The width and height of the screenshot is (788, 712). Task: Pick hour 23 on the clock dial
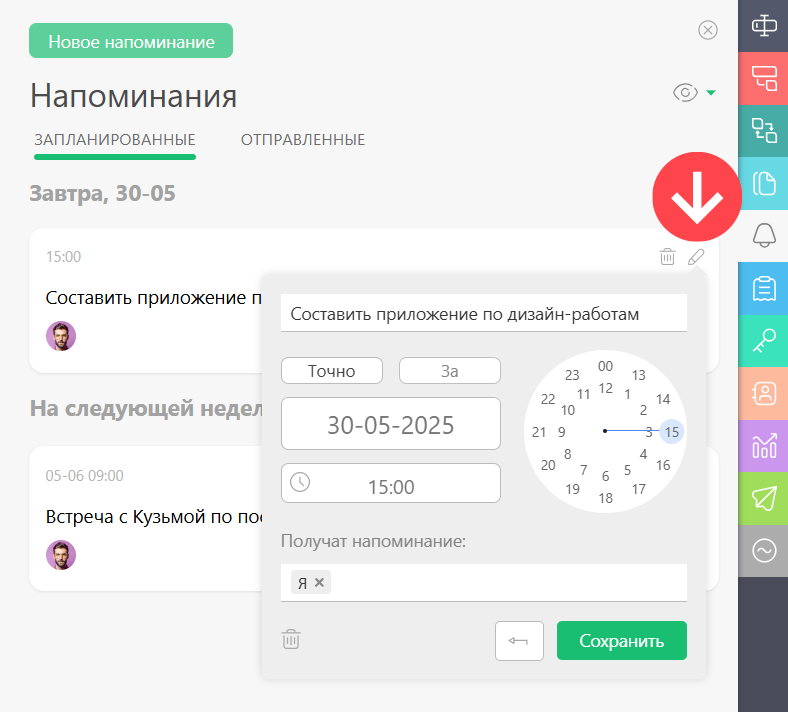point(572,375)
